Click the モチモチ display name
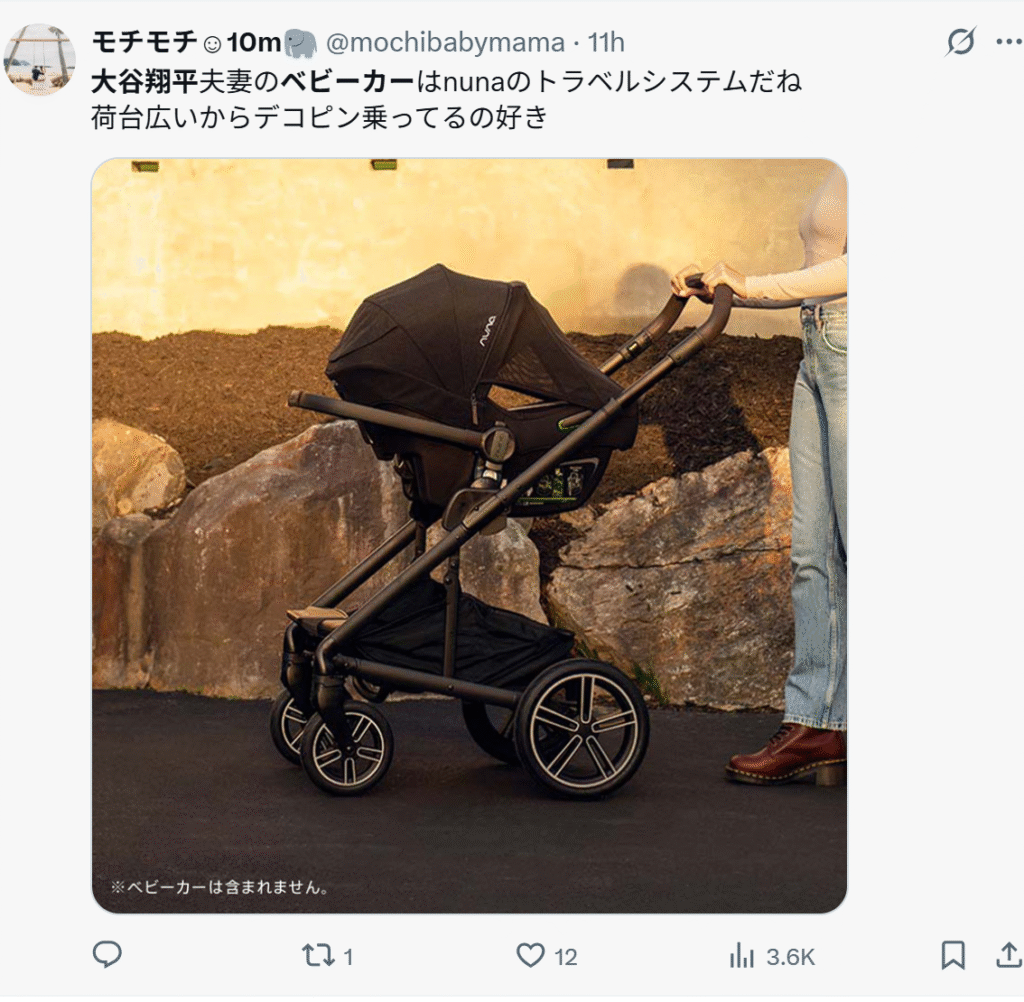This screenshot has width=1024, height=1002. coord(144,42)
